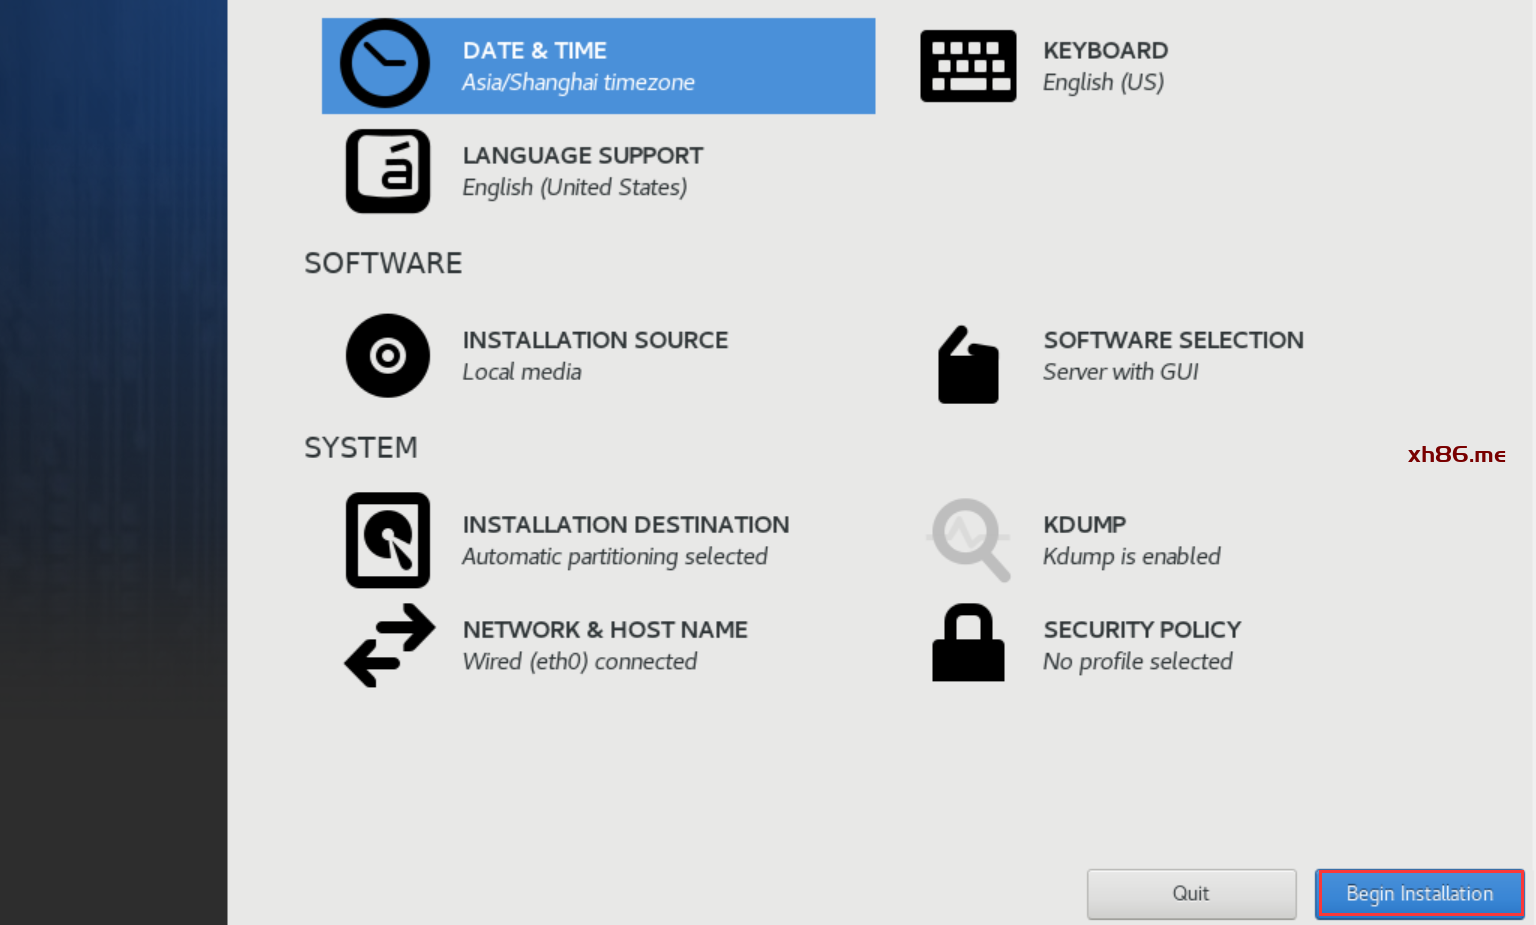
Task: Click the keyboard icon
Action: 968,66
